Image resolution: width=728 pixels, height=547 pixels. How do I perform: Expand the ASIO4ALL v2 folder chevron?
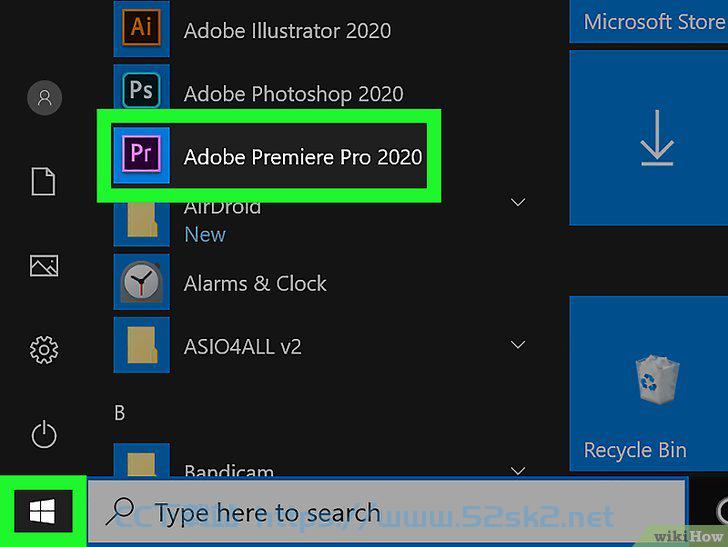(518, 345)
